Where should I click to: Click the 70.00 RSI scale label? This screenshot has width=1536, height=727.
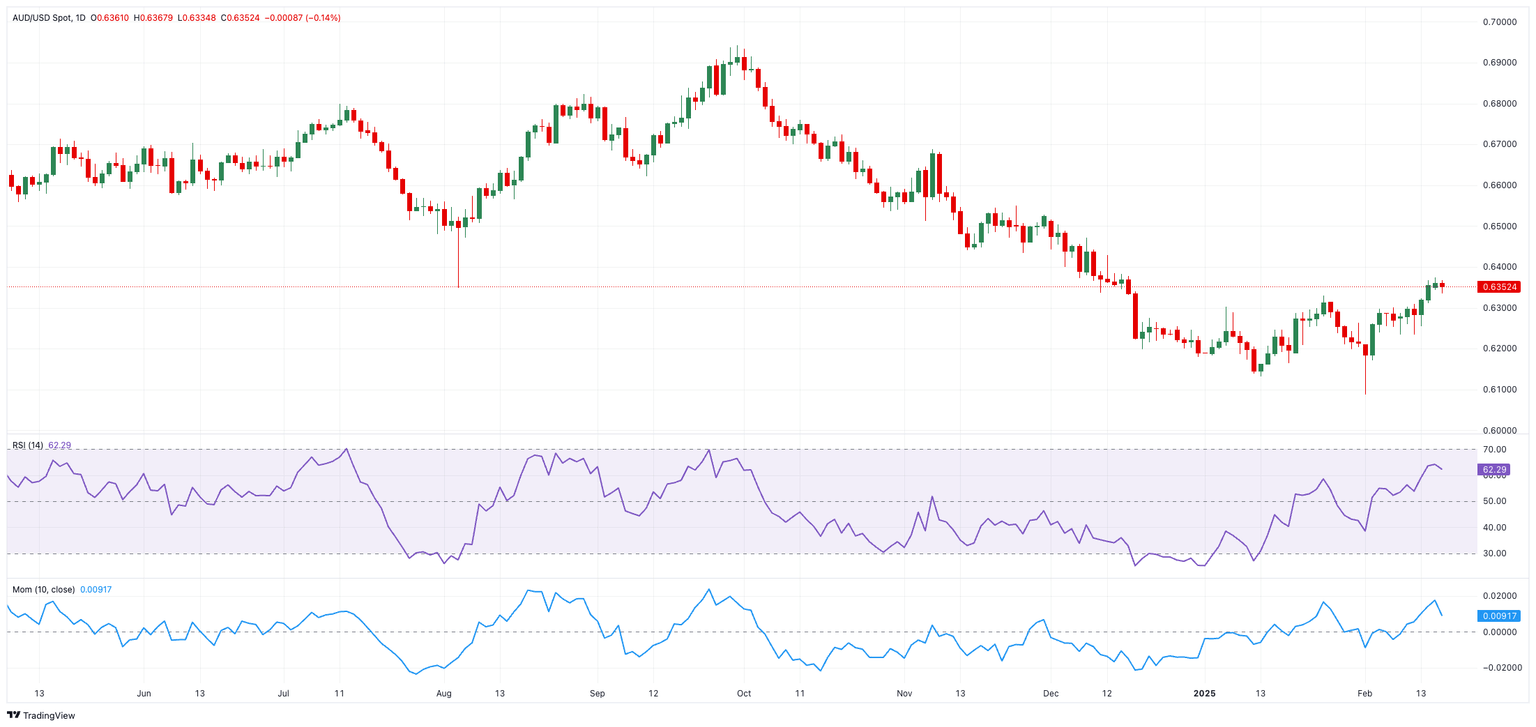point(1495,450)
